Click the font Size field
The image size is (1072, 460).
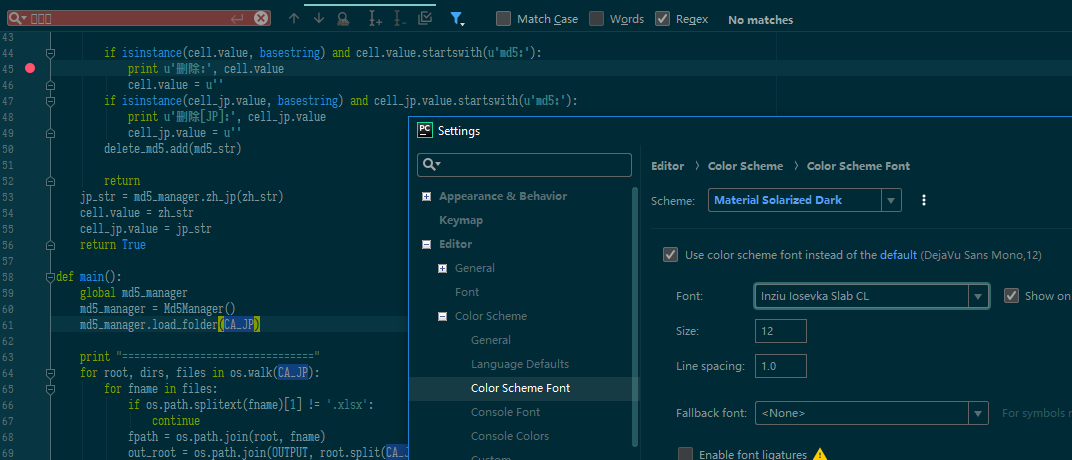click(x=781, y=331)
